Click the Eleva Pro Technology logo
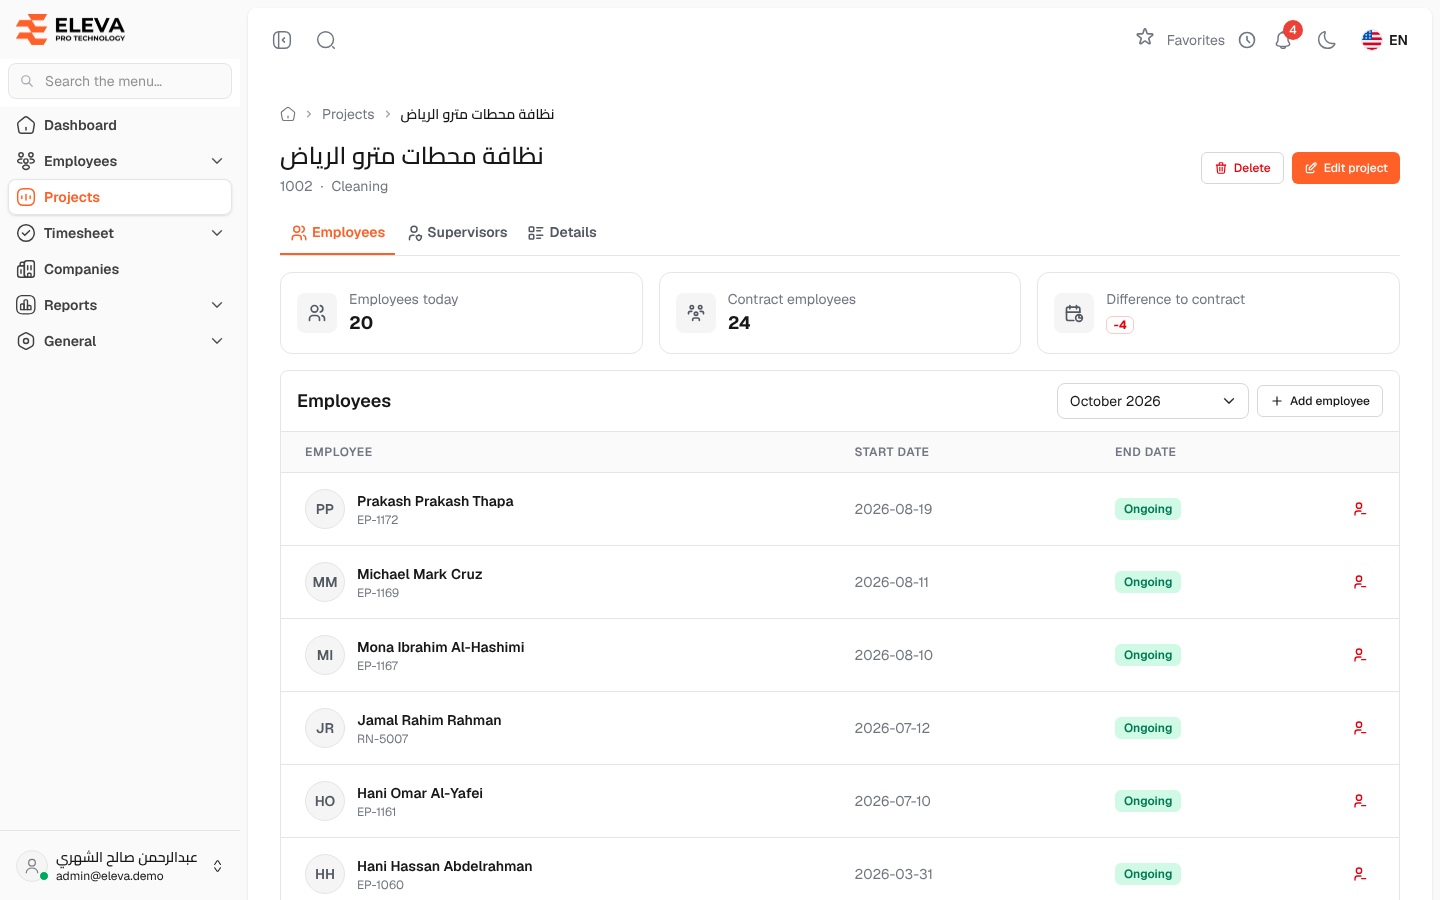 (70, 29)
